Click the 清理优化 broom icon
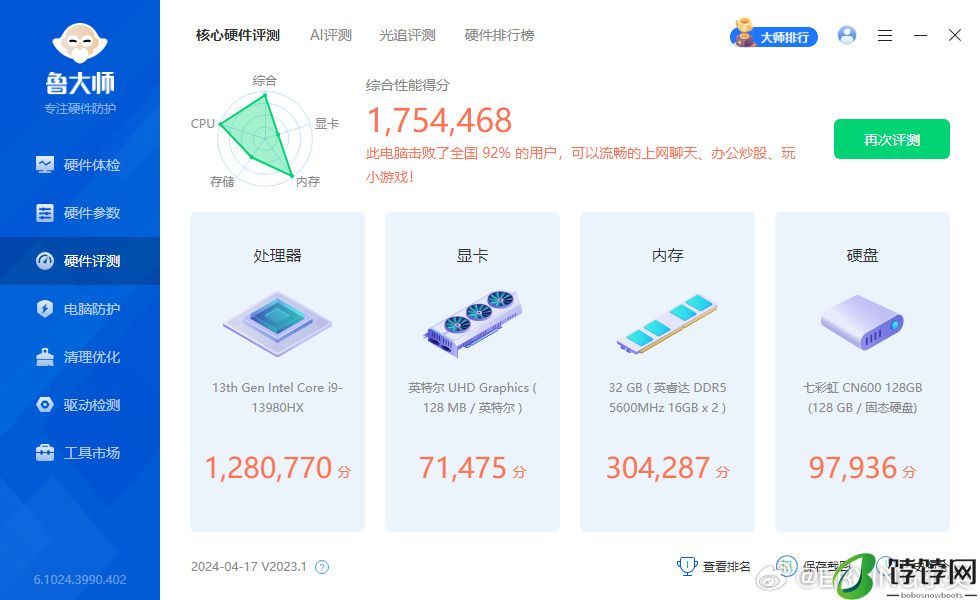Screen dimensions: 980x600 coord(45,357)
